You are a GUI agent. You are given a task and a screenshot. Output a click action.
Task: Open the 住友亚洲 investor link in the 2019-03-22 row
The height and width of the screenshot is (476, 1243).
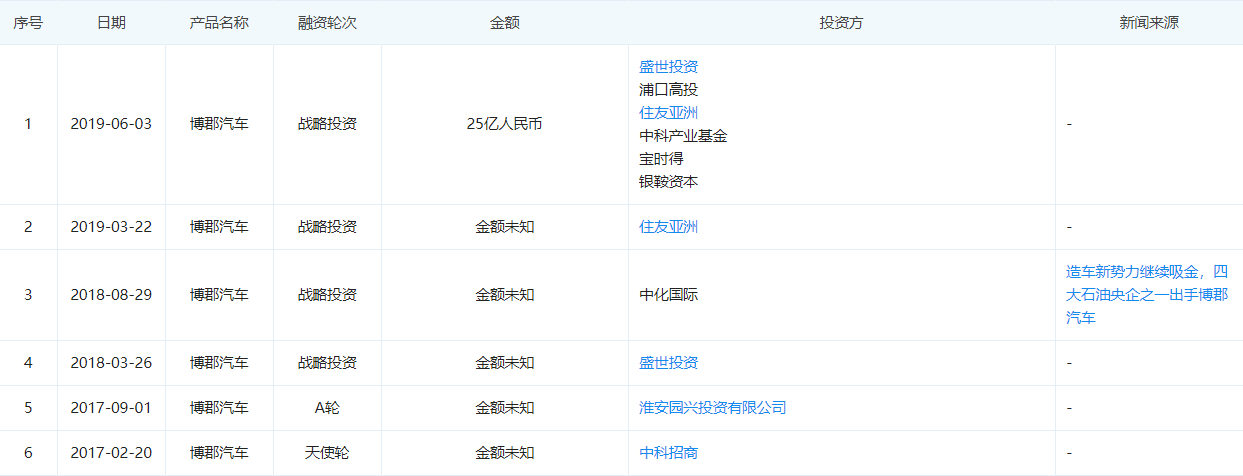click(668, 227)
